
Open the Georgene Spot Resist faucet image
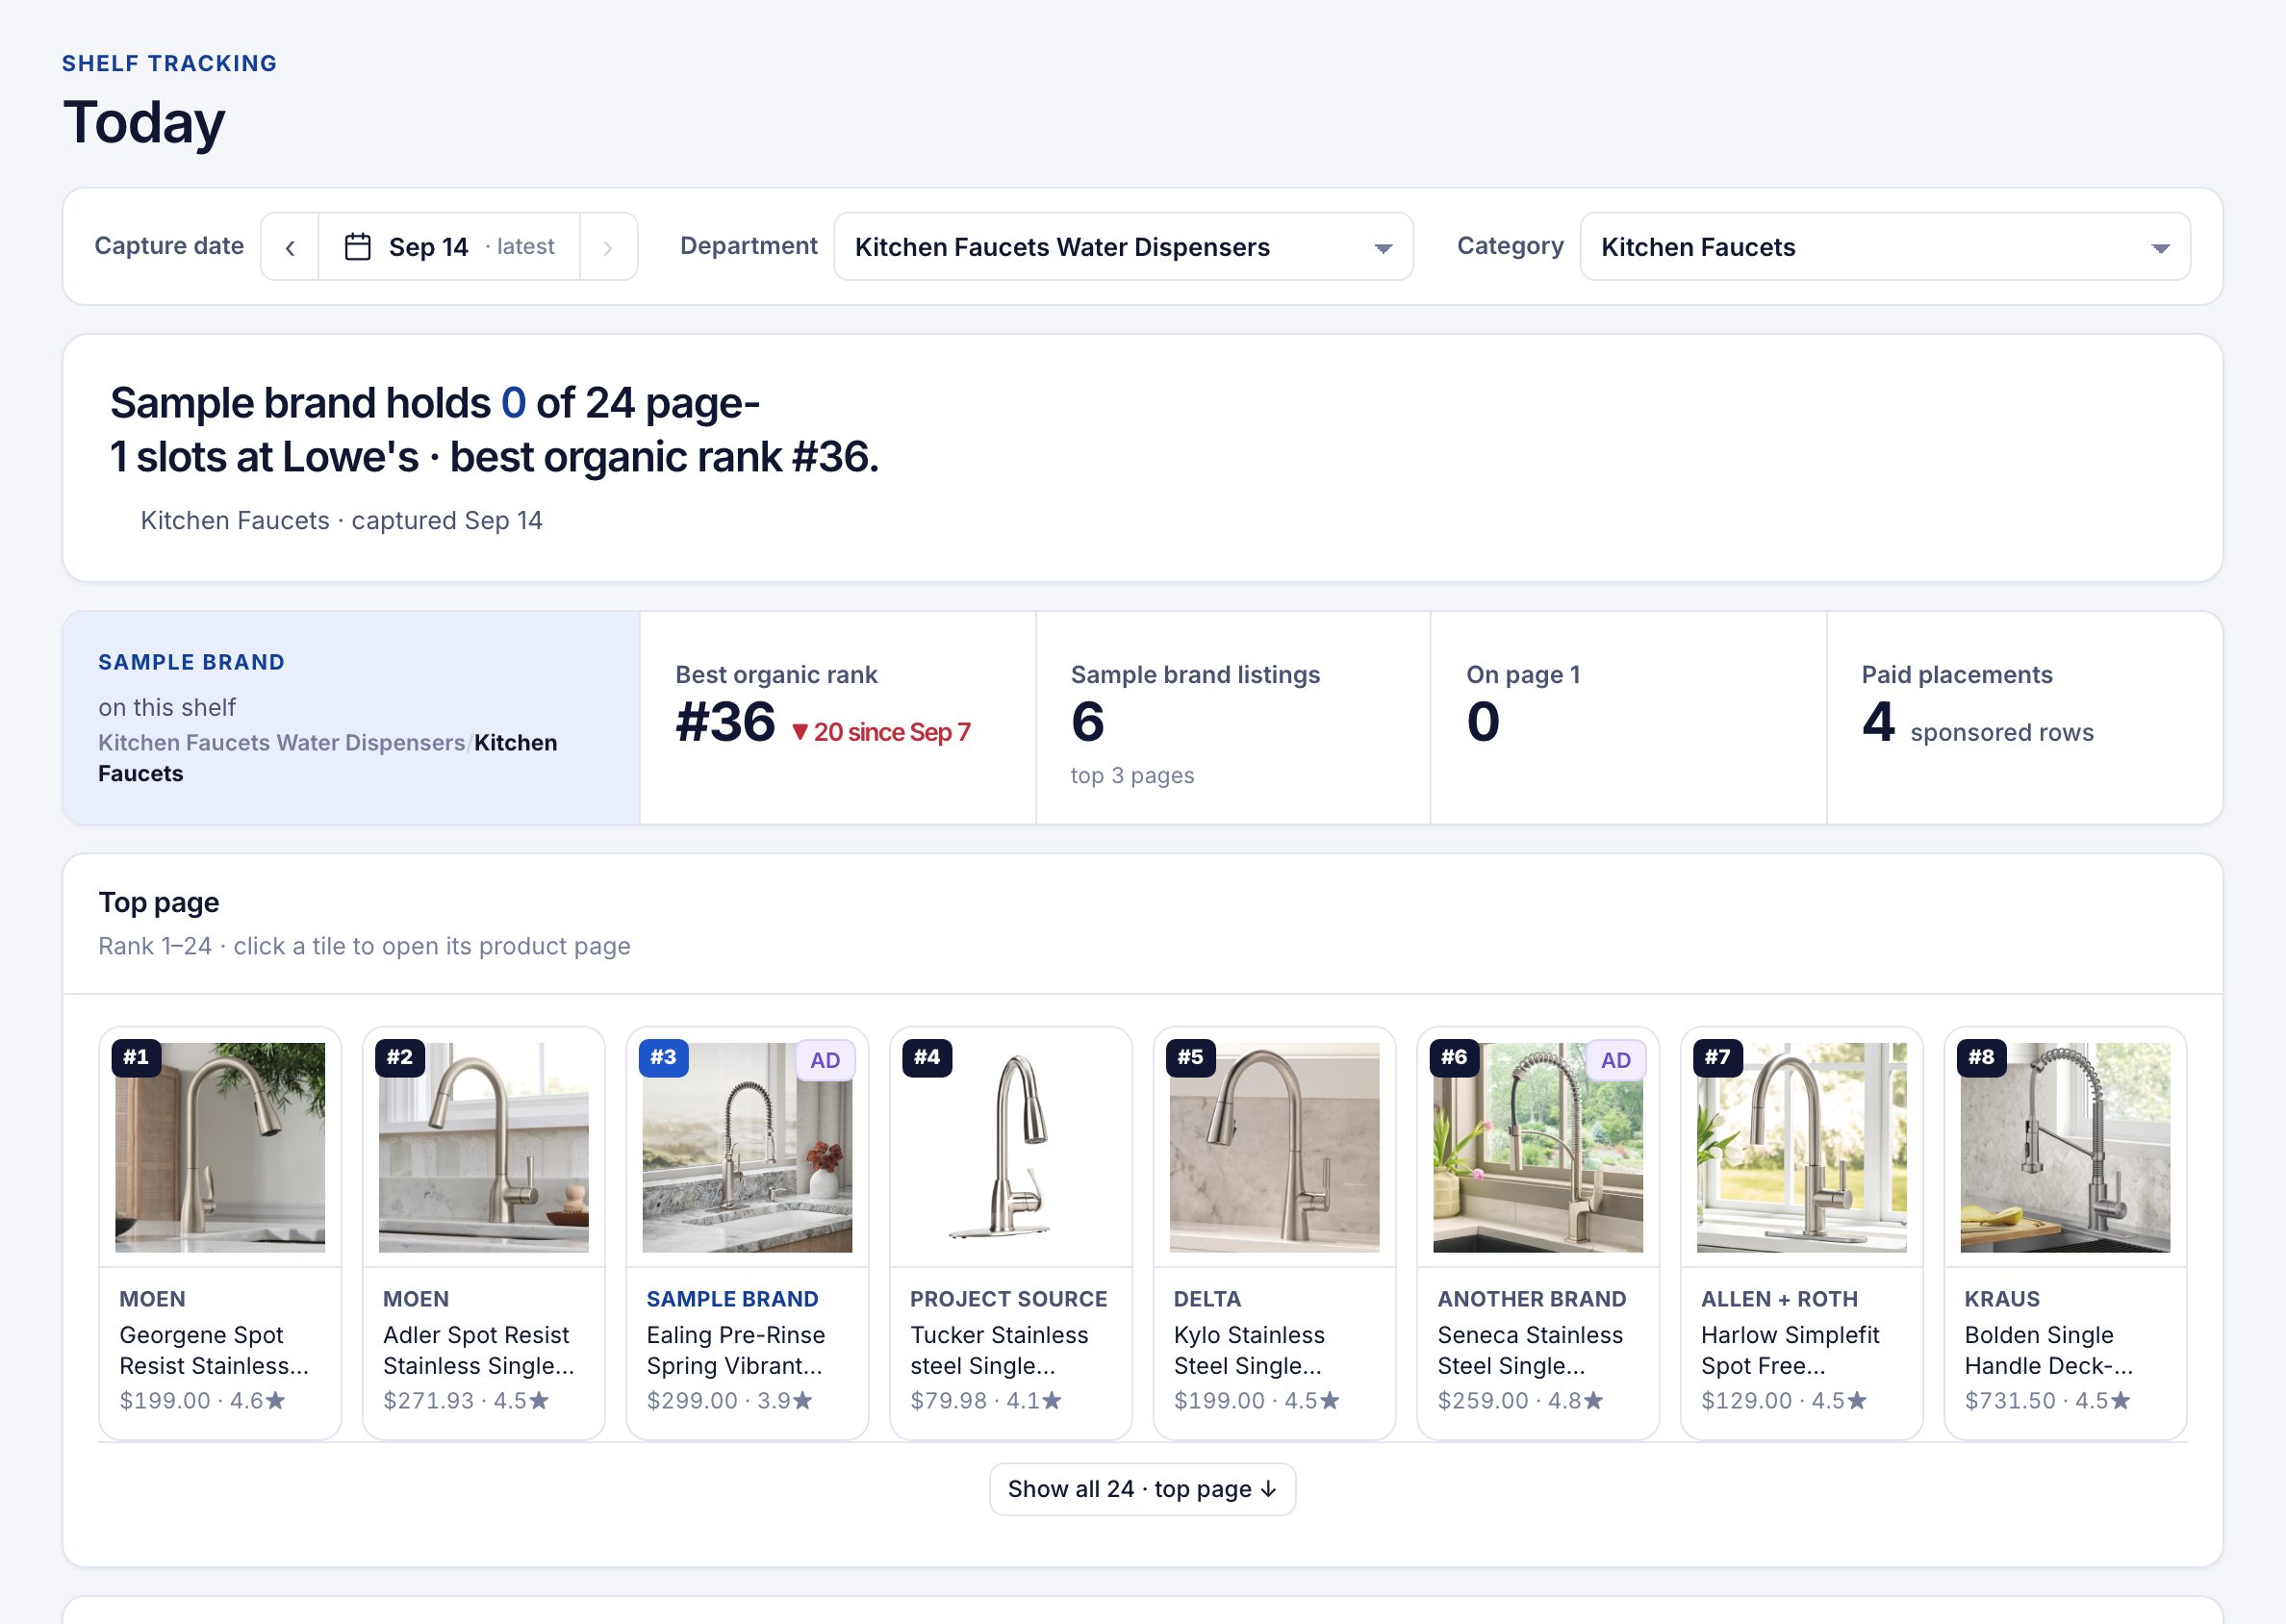click(220, 1147)
